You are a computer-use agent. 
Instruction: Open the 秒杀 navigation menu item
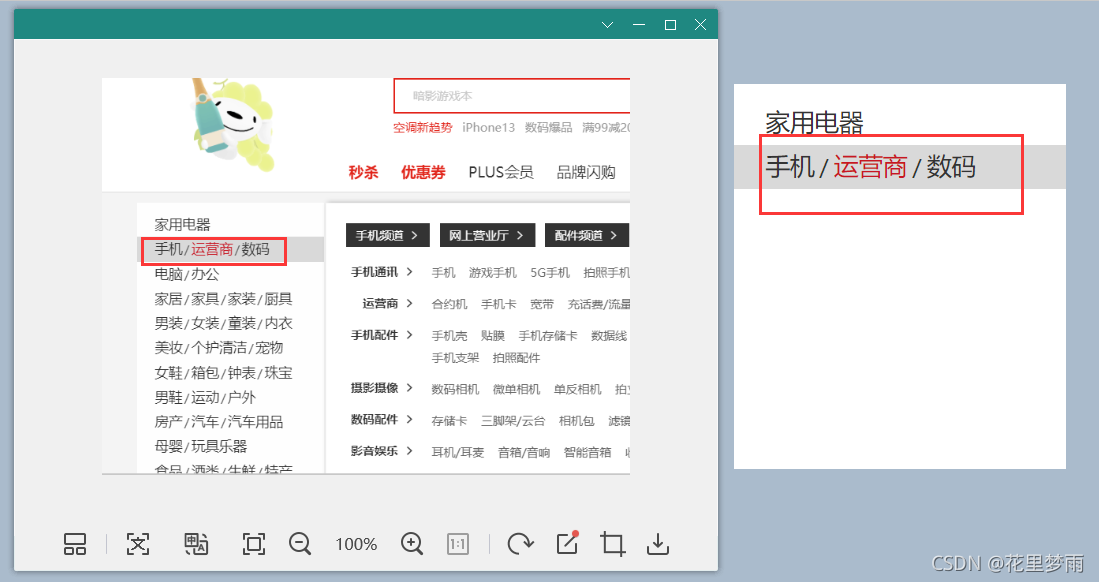362,172
